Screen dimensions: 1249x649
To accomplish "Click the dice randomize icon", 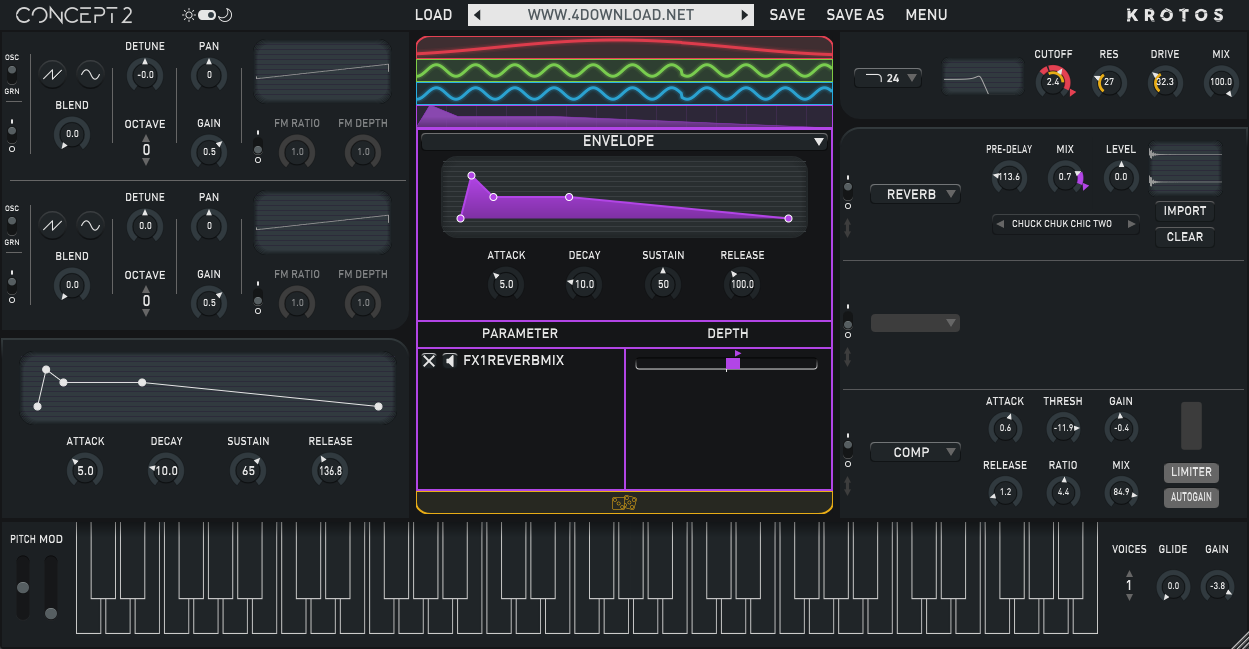I will (x=624, y=503).
